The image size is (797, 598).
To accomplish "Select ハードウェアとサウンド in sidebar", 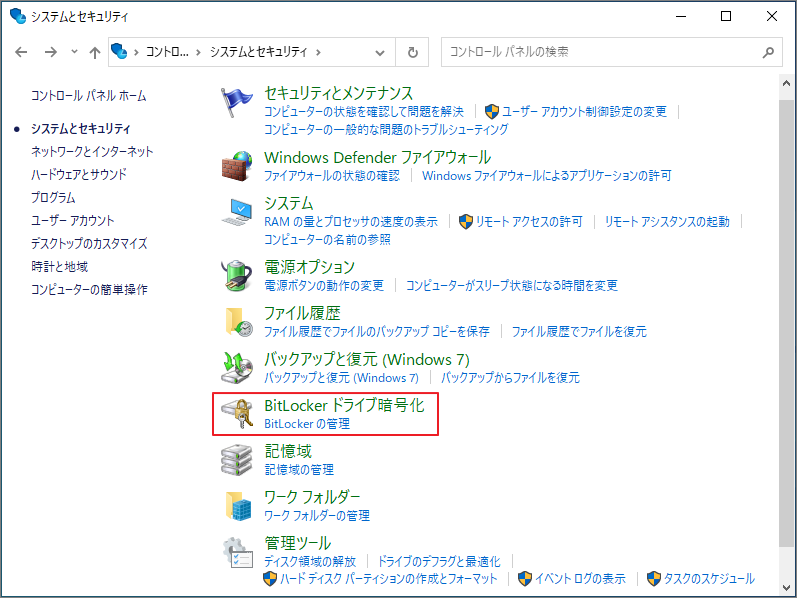I will click(79, 174).
